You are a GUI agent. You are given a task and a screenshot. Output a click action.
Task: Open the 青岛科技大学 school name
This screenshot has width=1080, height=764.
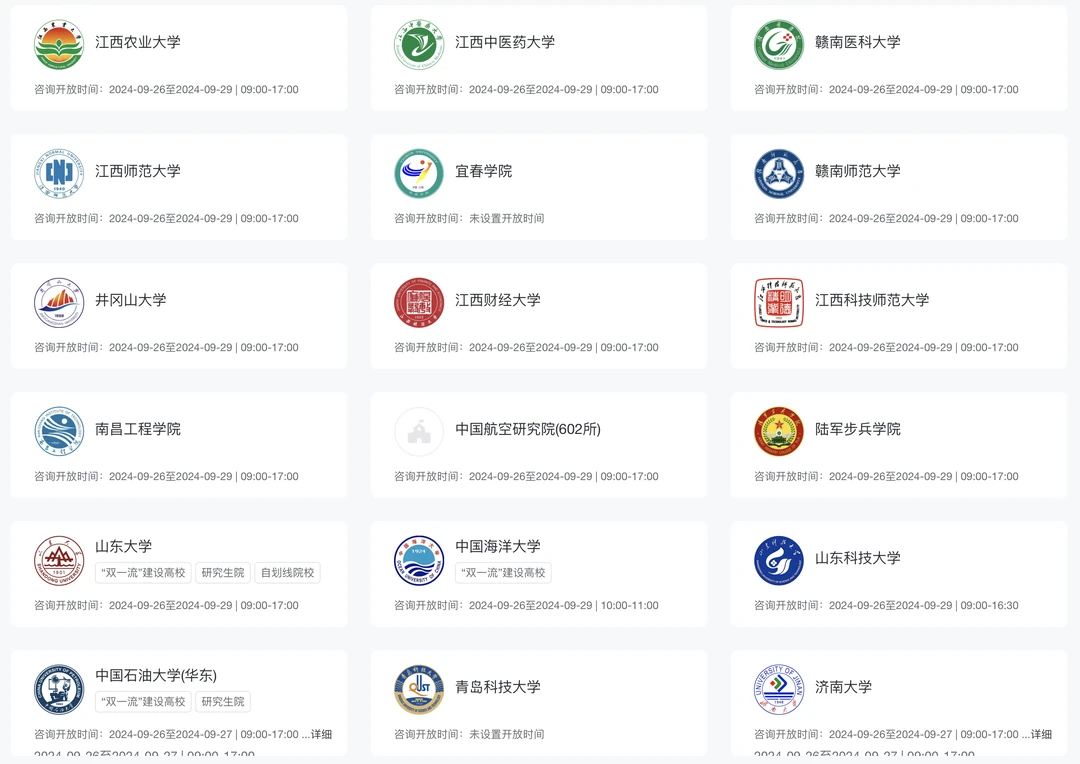click(498, 687)
